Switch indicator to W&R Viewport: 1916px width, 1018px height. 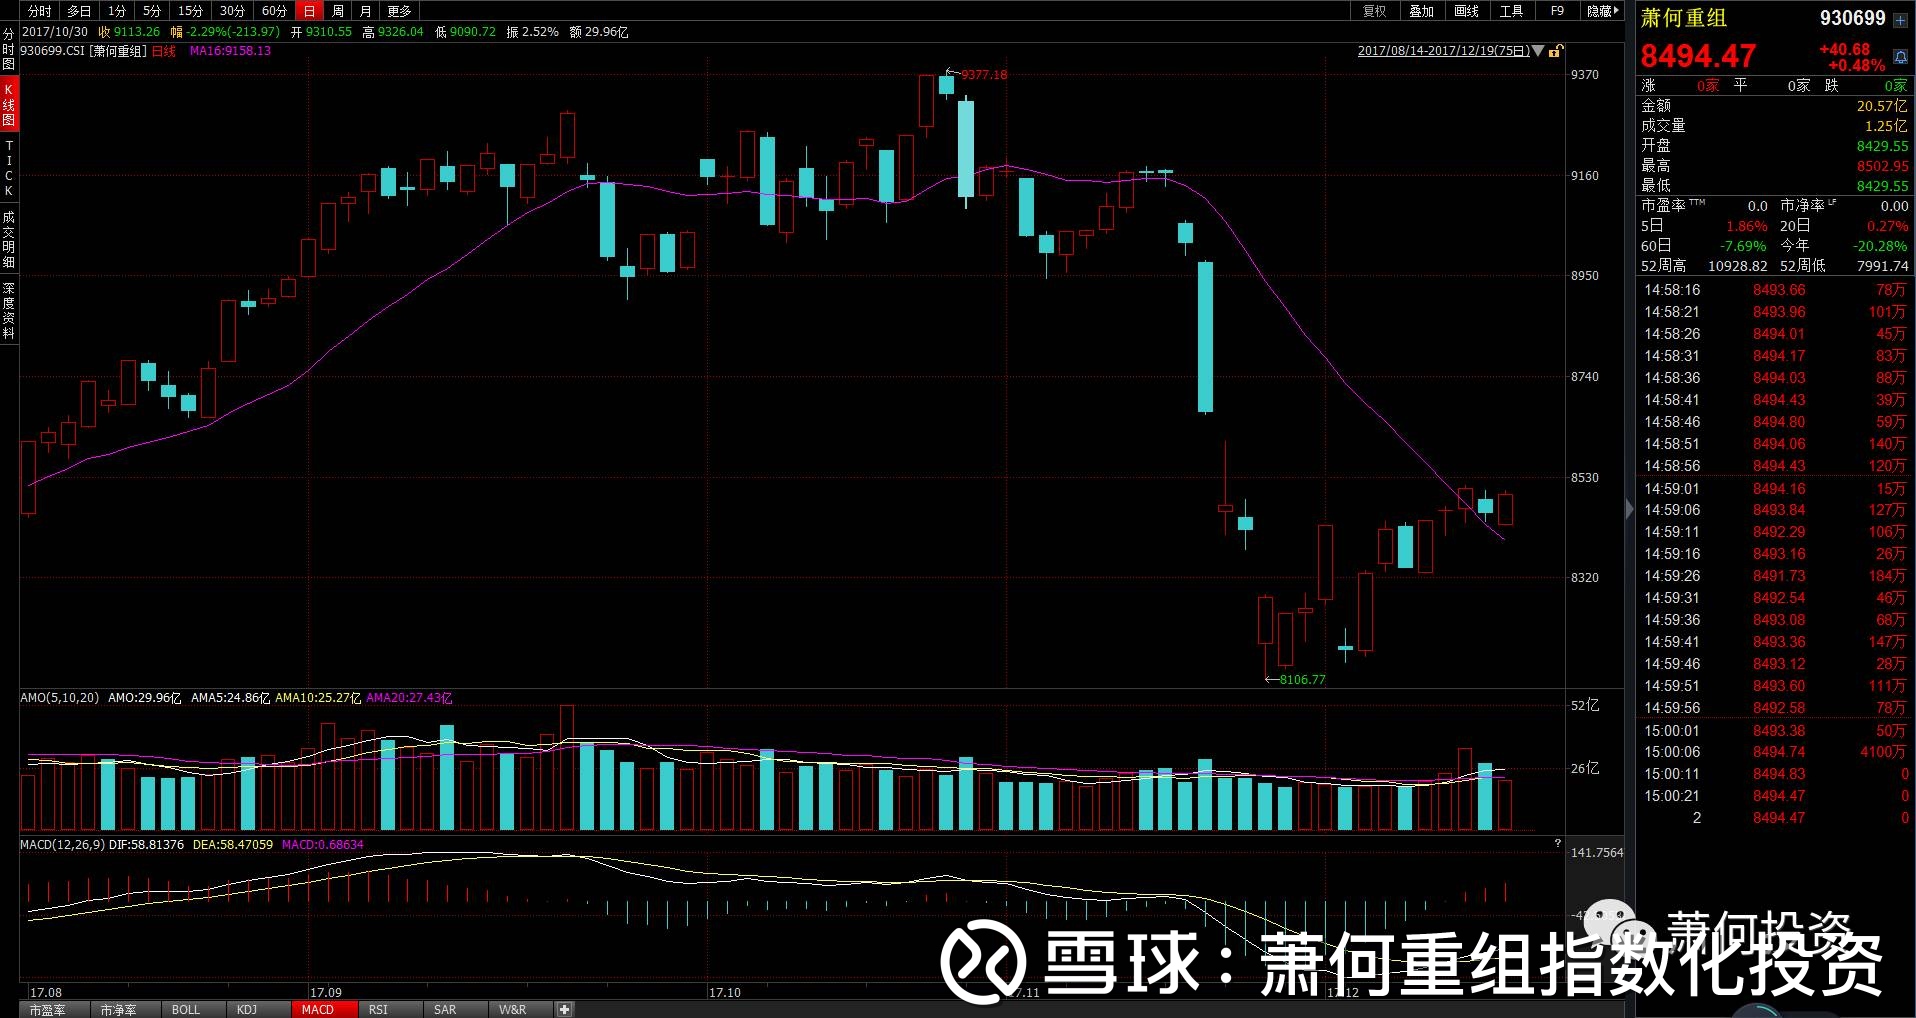[x=512, y=1010]
